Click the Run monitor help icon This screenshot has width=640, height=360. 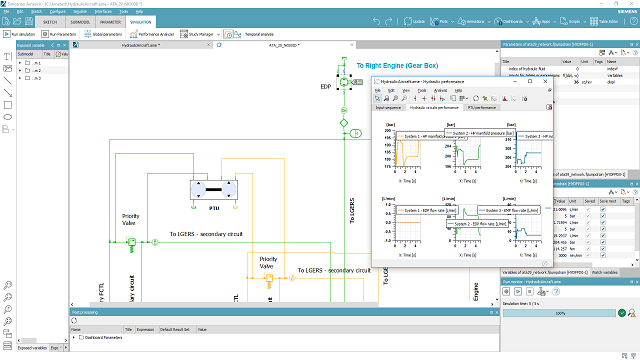556,291
